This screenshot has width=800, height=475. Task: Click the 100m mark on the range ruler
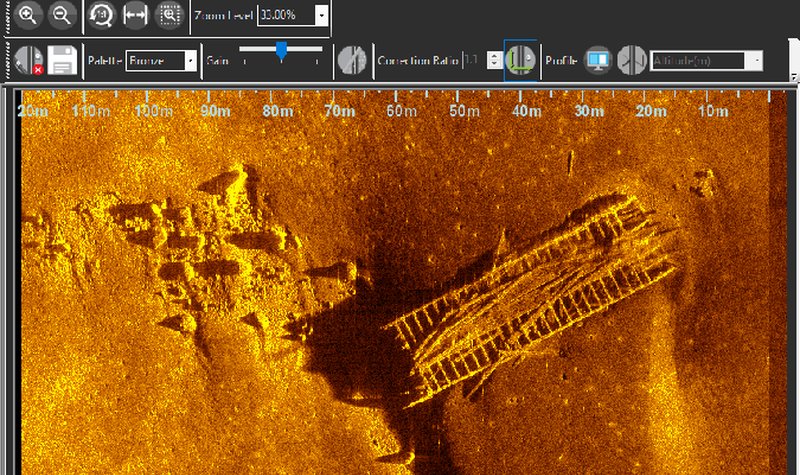click(154, 111)
